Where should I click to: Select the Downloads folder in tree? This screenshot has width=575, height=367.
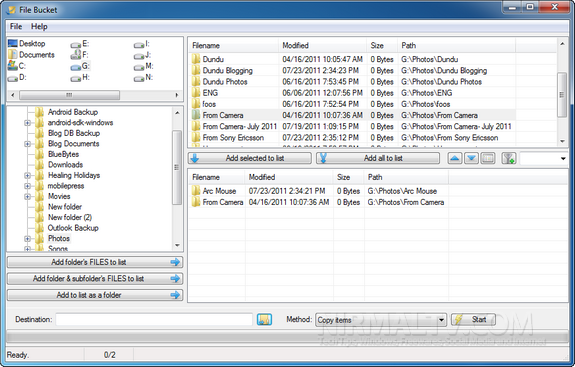pos(65,165)
